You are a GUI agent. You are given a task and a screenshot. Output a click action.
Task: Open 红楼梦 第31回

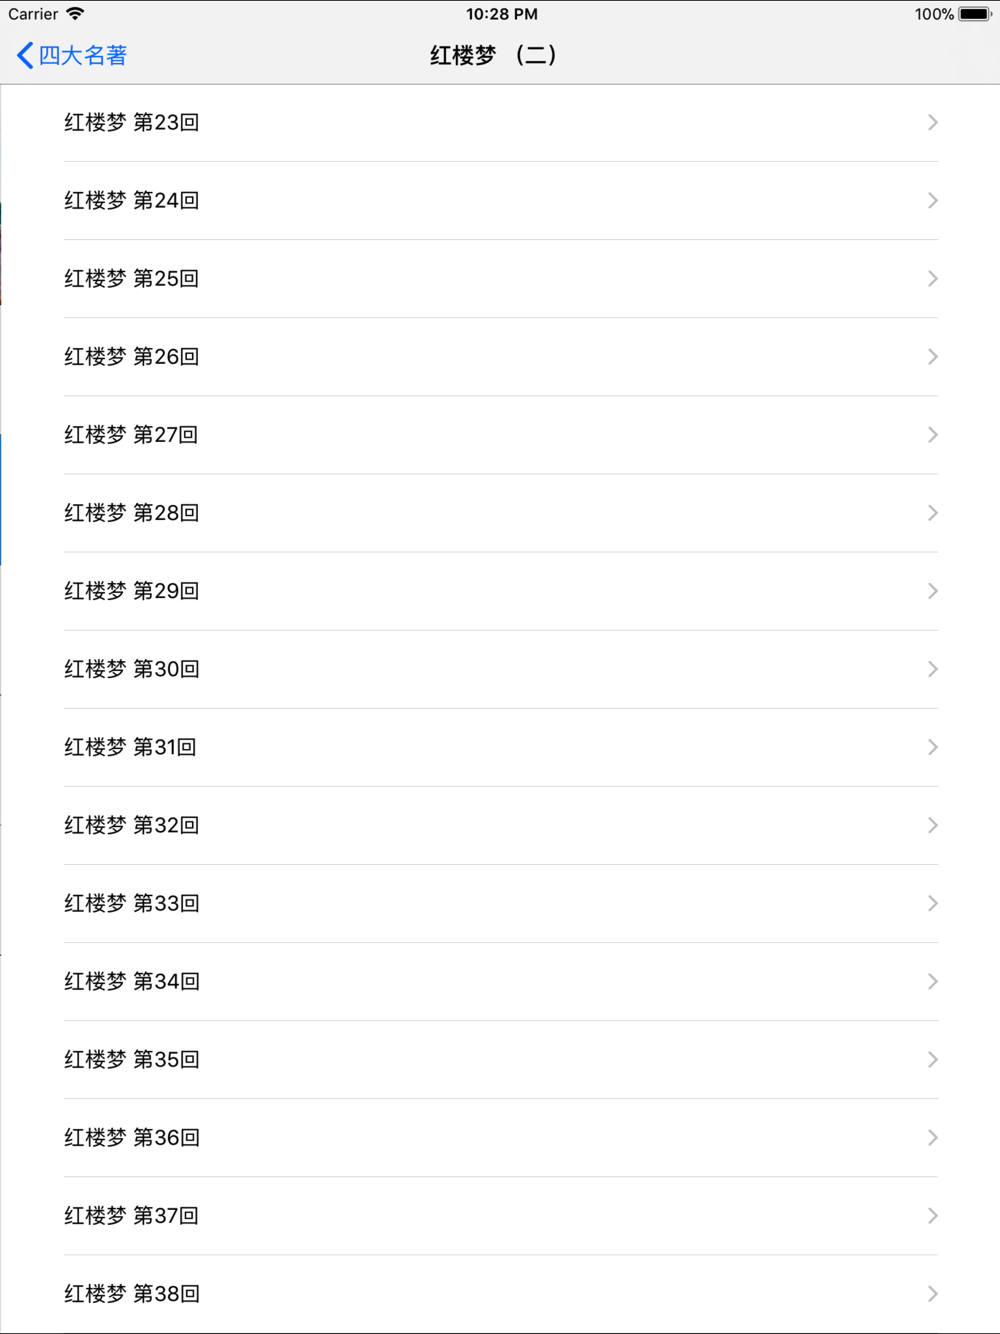[x=500, y=747]
